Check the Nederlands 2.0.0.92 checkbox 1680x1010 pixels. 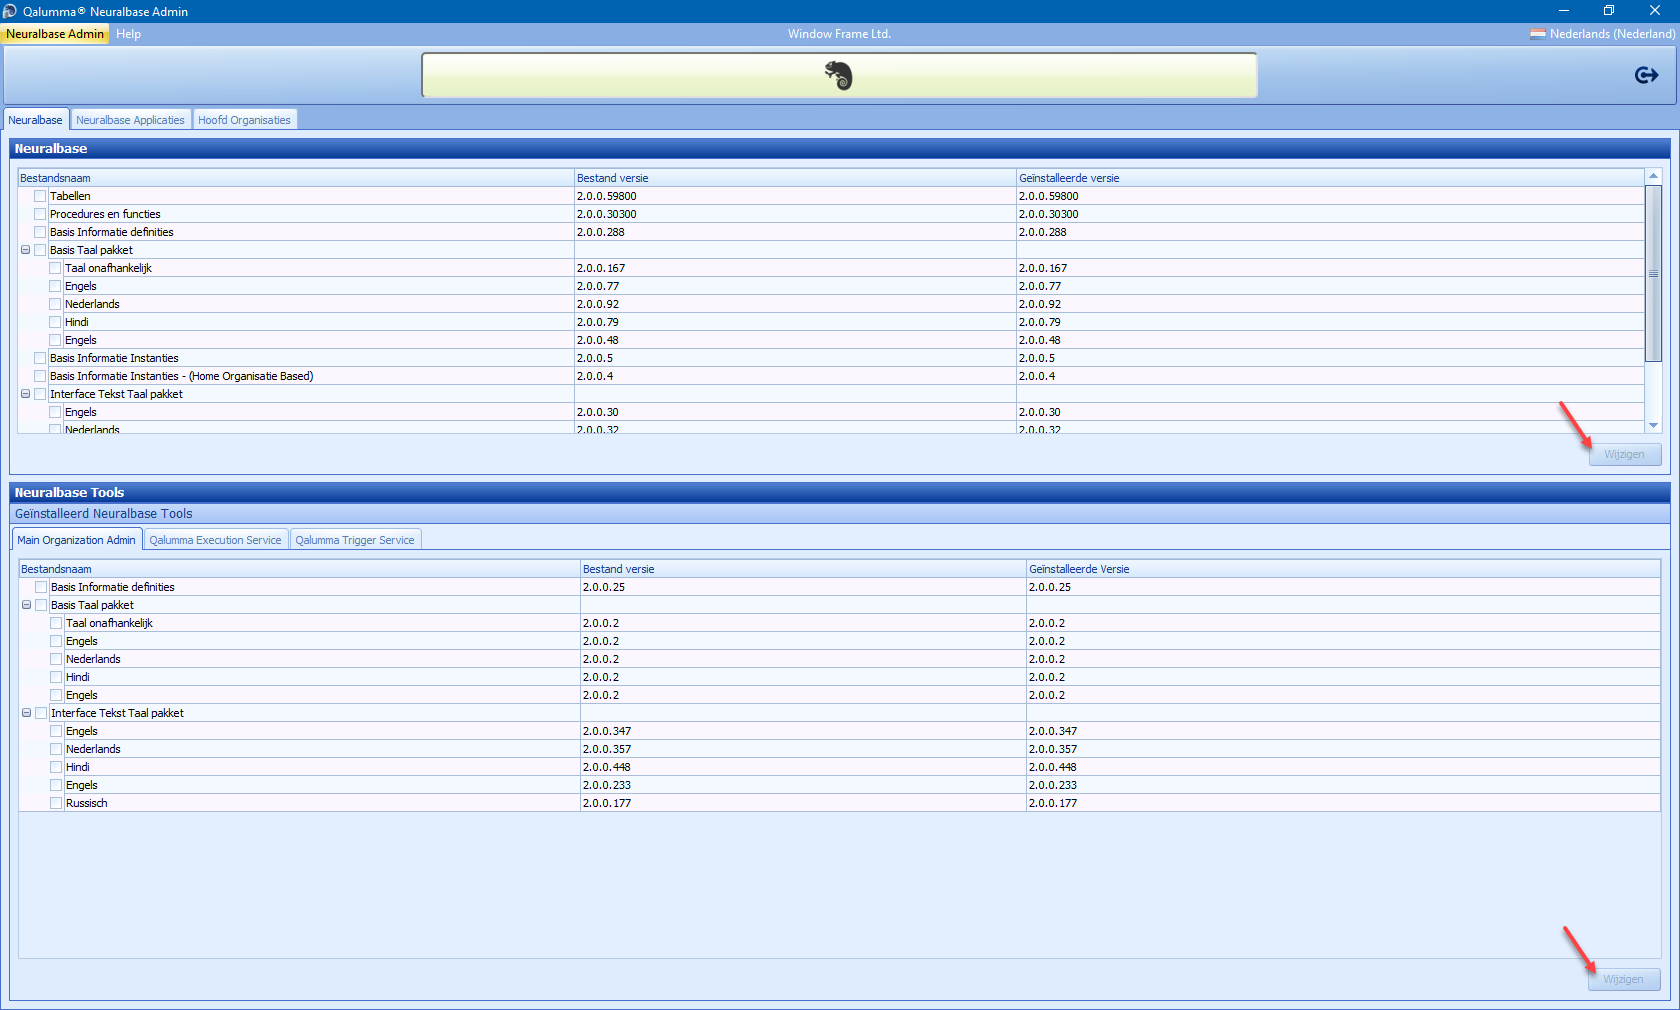pyautogui.click(x=55, y=304)
